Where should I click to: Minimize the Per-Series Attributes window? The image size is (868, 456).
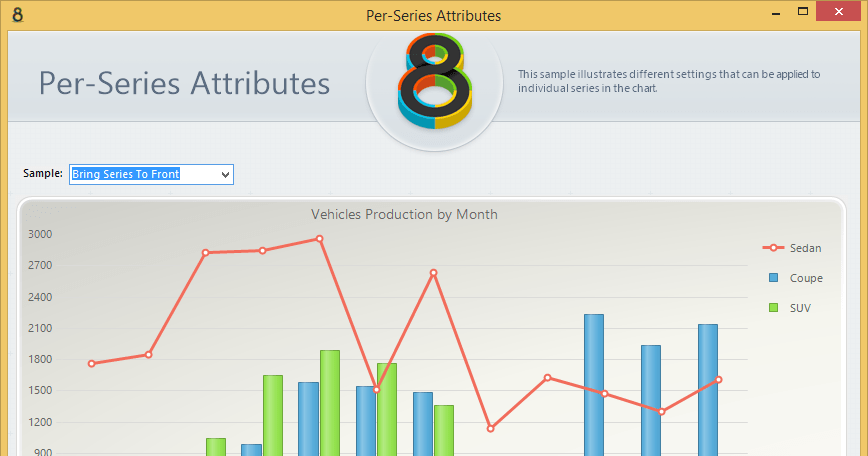[776, 12]
